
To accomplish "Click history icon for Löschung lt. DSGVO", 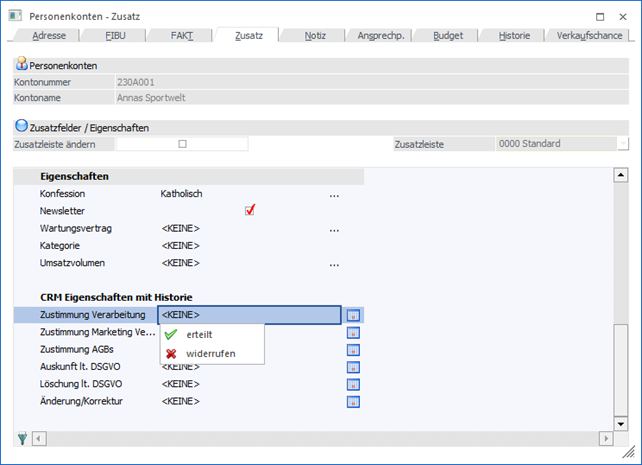I will 353,384.
